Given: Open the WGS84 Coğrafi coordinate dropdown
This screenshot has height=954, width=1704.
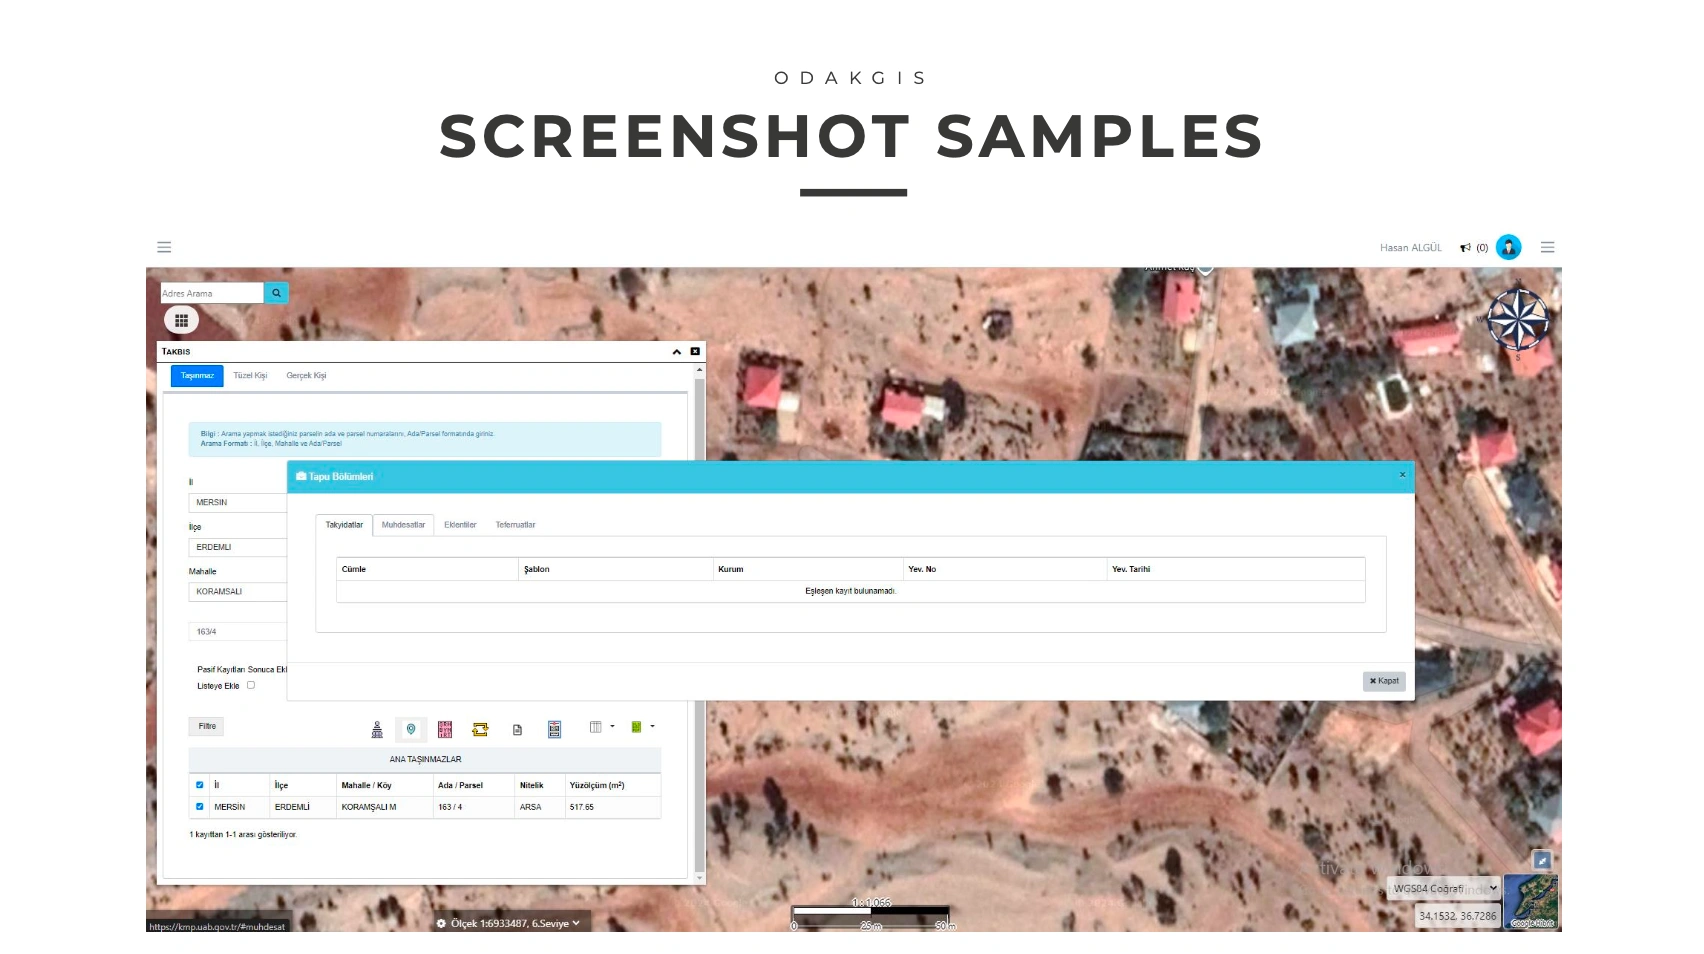Looking at the screenshot, I should (x=1445, y=888).
